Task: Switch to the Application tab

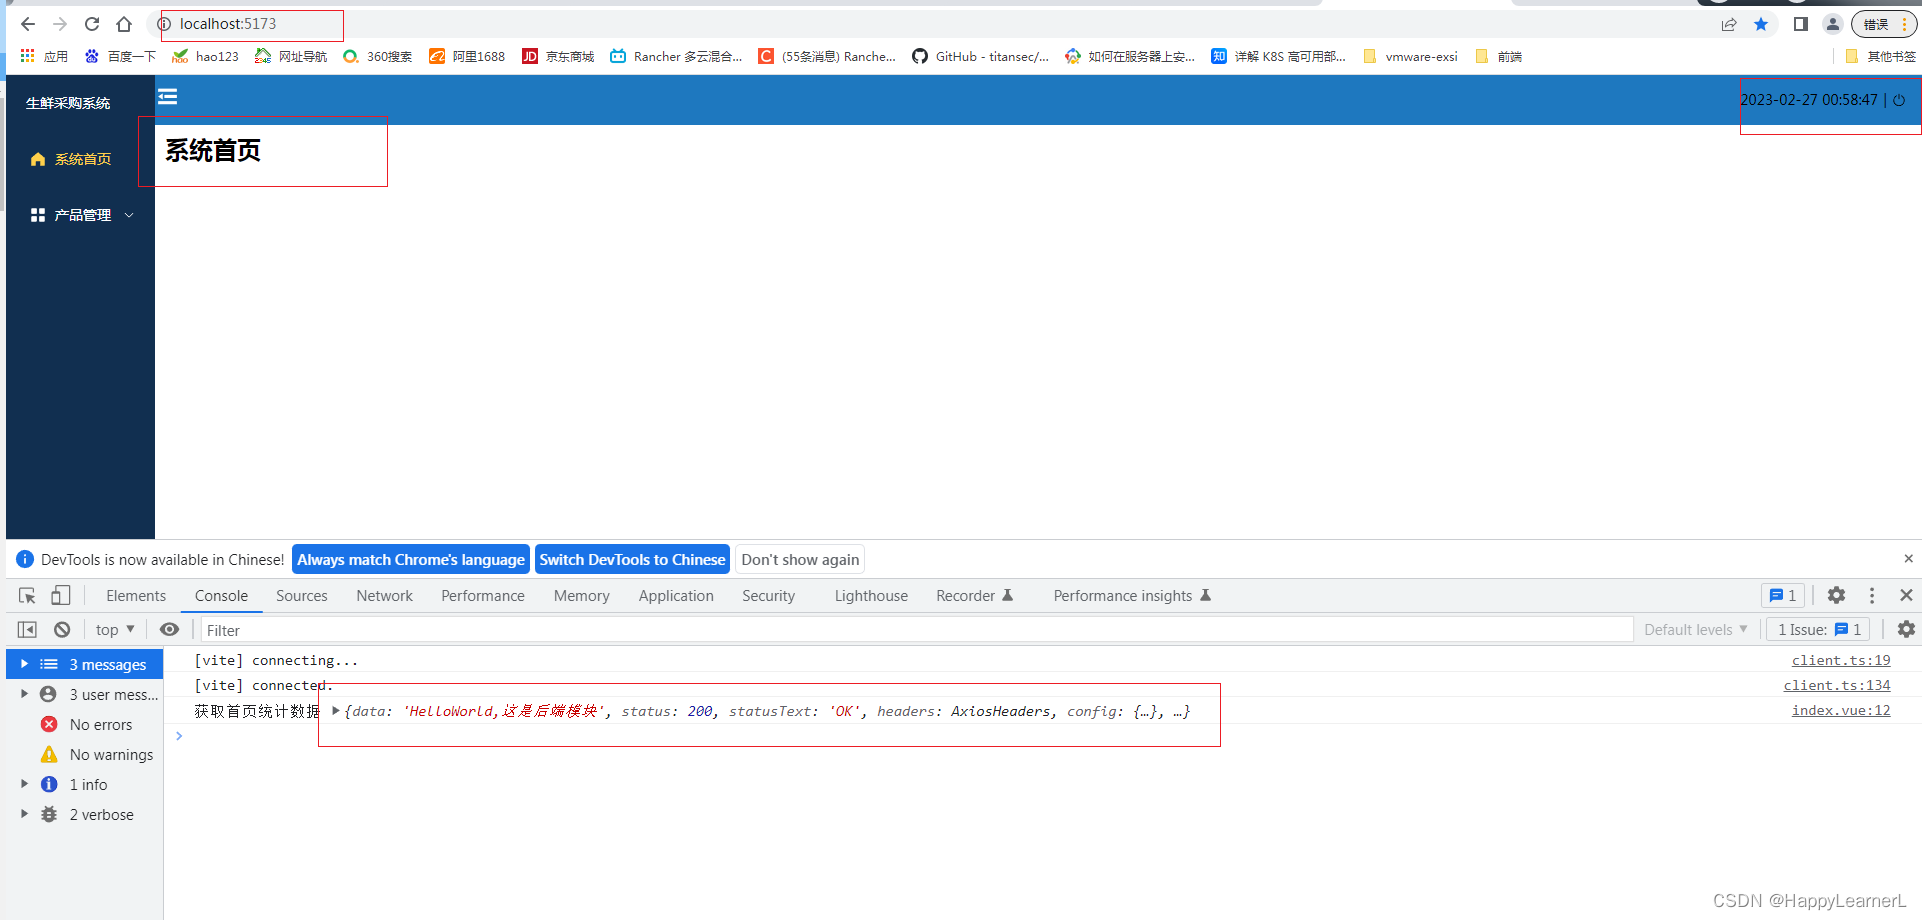Action: [676, 596]
